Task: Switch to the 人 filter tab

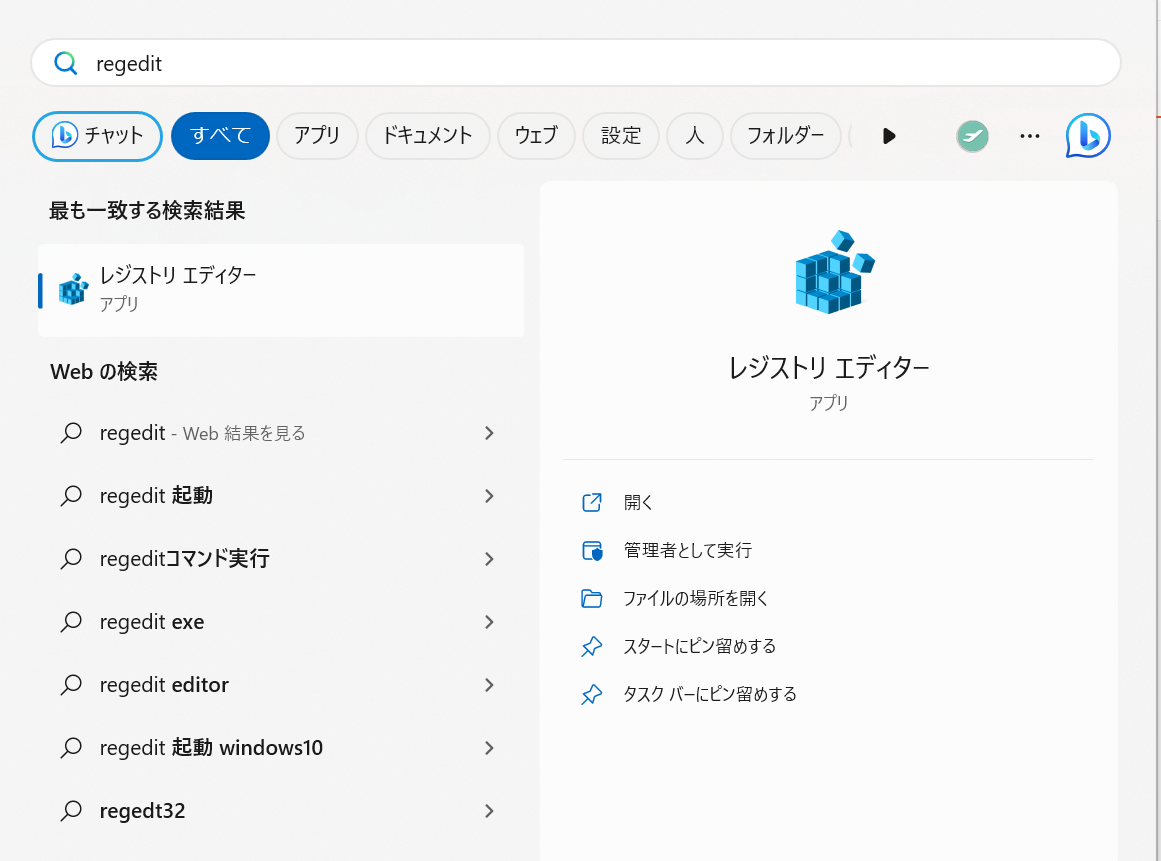Action: click(695, 136)
